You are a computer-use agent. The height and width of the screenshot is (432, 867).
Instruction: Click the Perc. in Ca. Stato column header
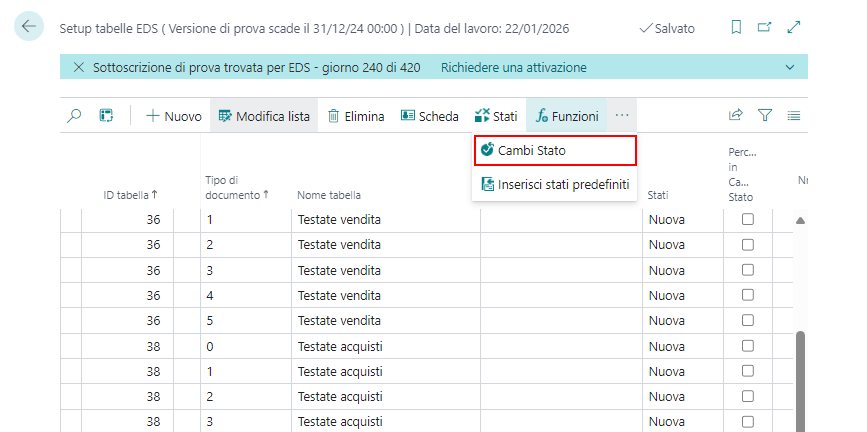tap(741, 174)
